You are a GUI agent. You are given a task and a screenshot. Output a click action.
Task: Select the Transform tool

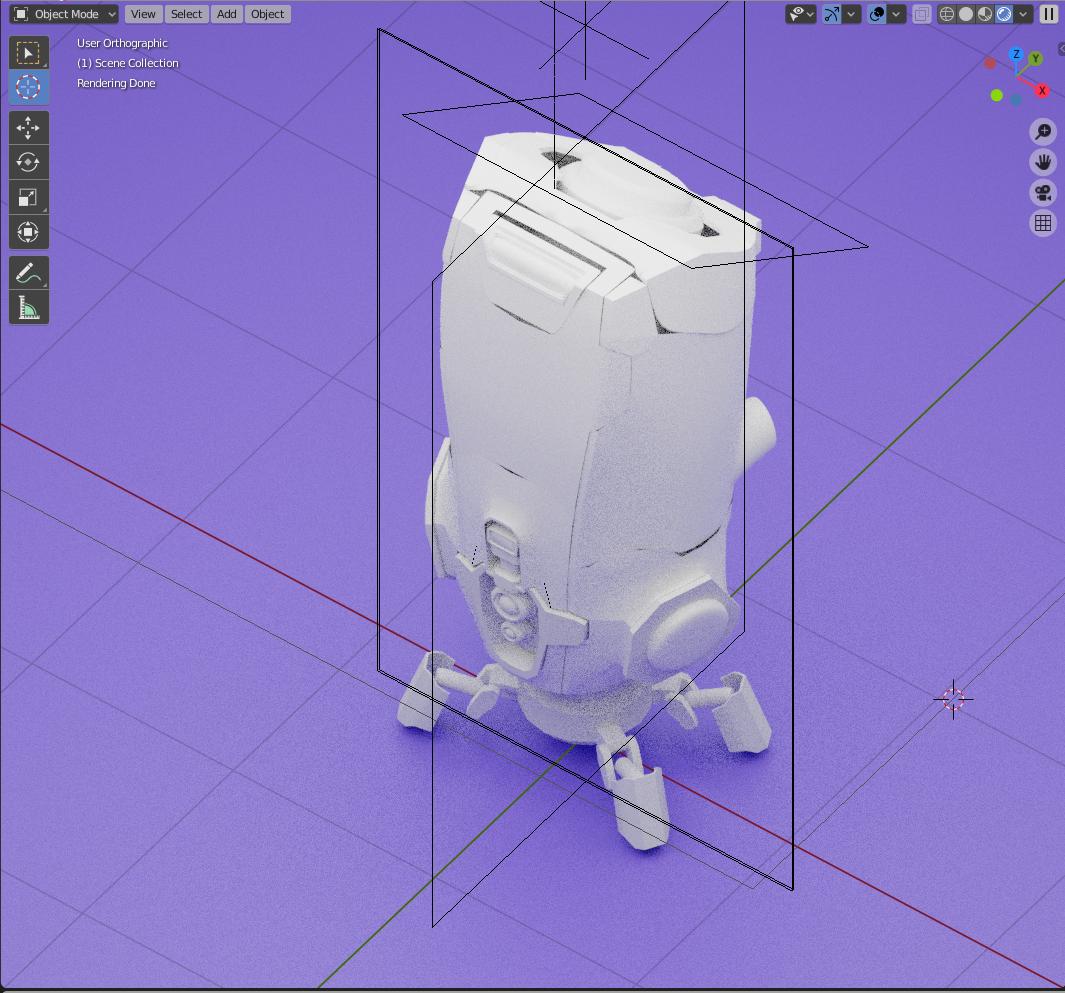[28, 232]
